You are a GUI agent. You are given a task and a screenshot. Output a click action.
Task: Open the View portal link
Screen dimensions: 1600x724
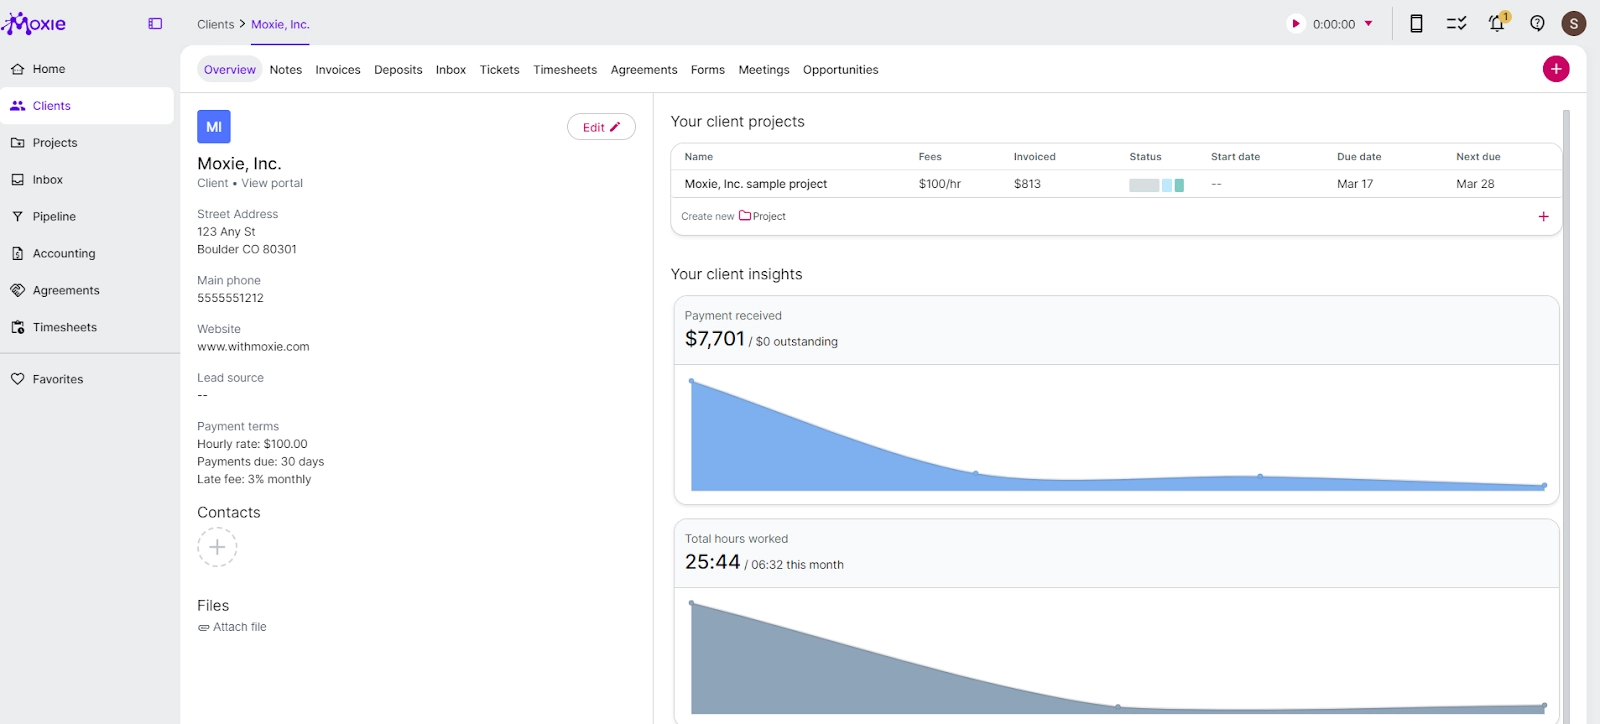[x=272, y=183]
